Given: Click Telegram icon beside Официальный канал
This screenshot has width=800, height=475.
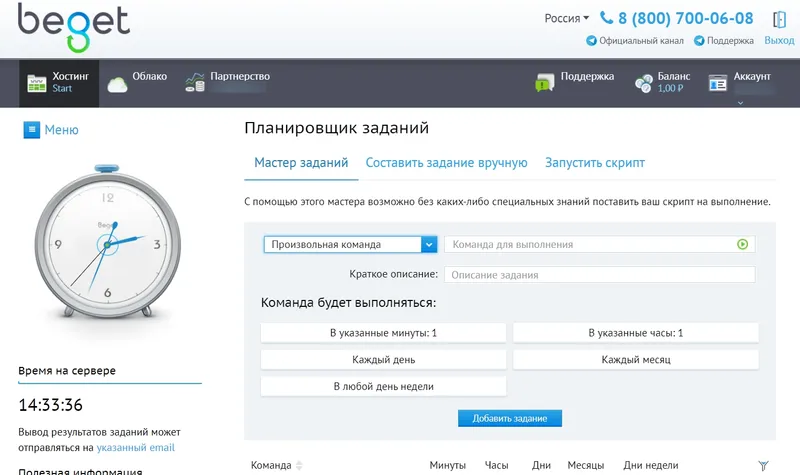Looking at the screenshot, I should click(x=591, y=41).
